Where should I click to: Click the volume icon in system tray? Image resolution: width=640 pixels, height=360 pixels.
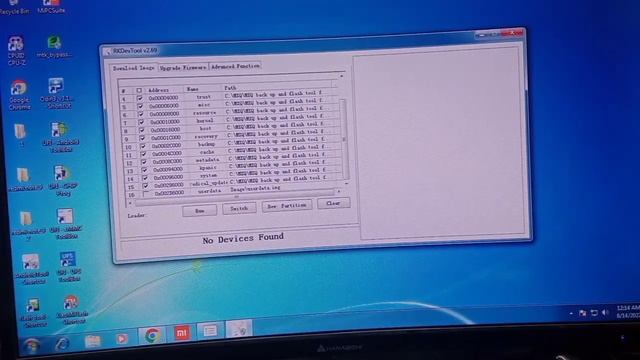click(605, 312)
